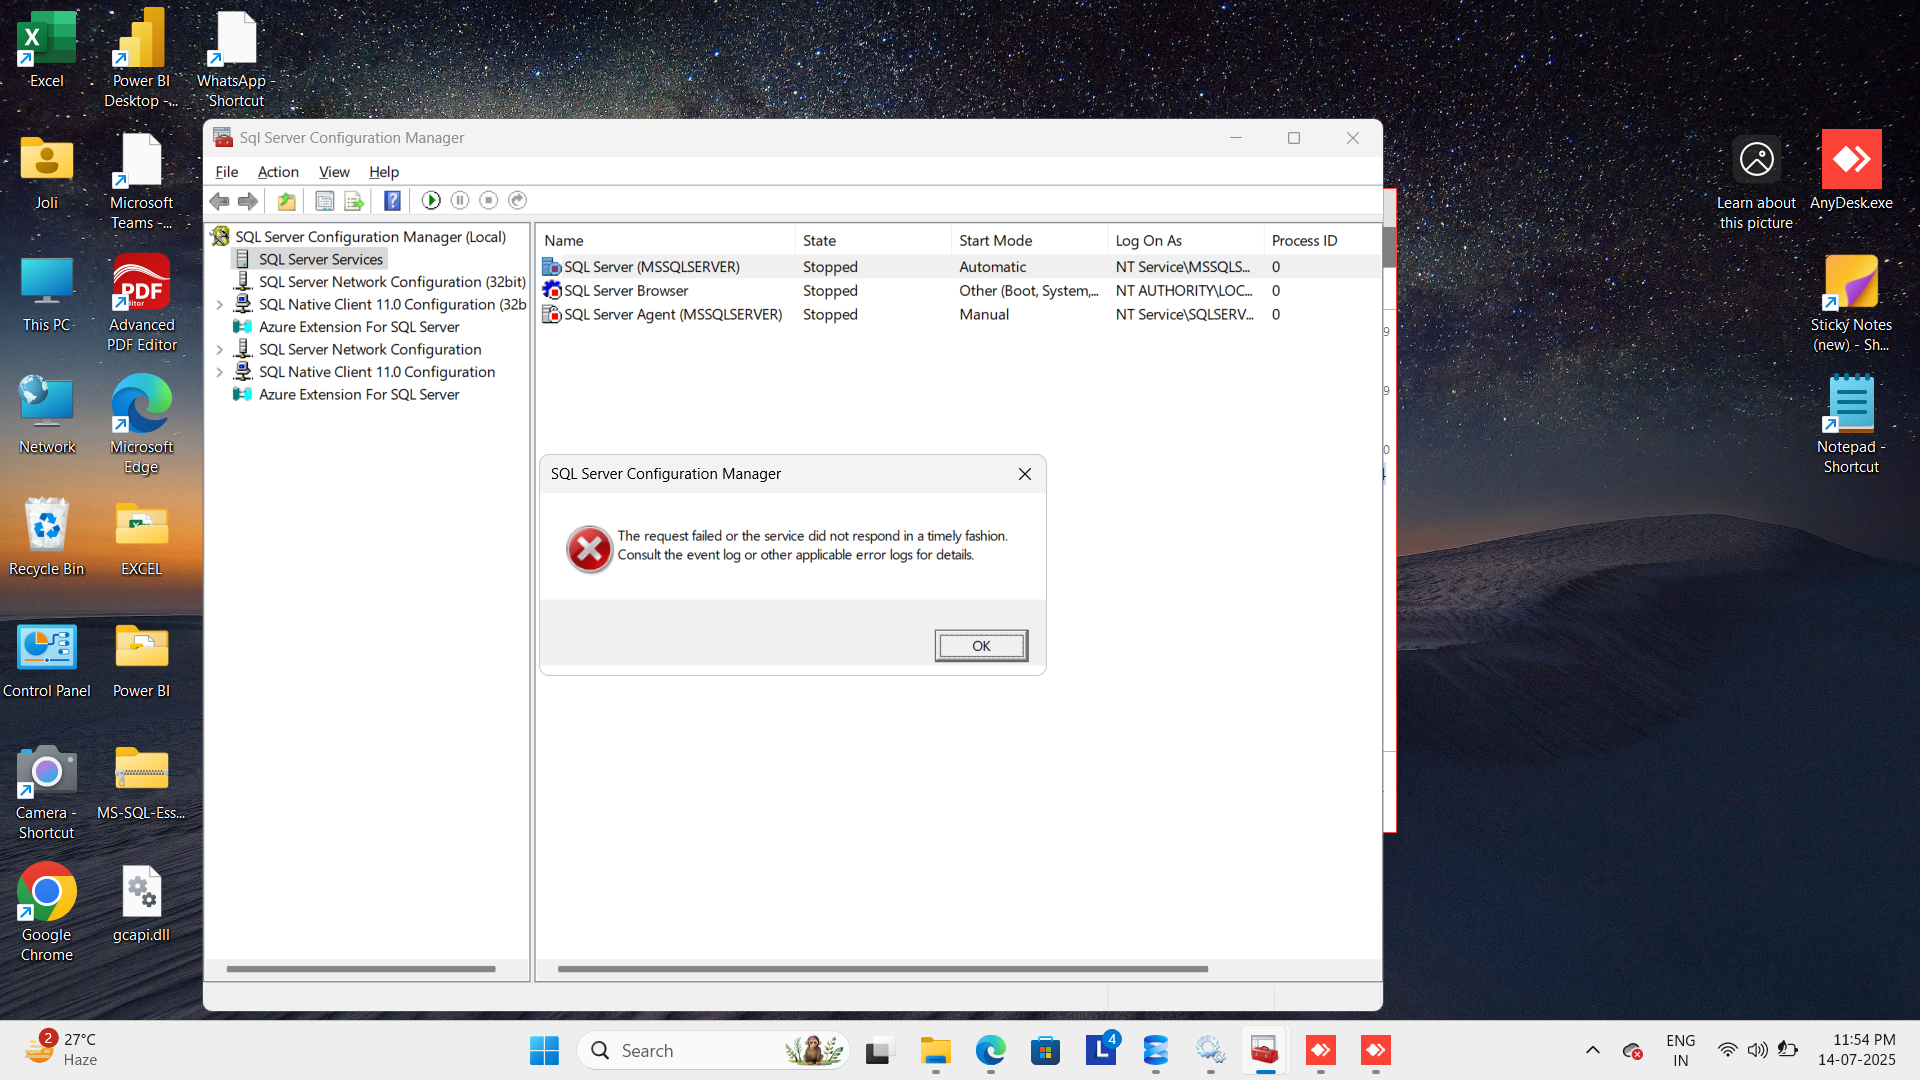Viewport: 1920px width, 1080px height.
Task: Select last Azure Extension For SQL Server node
Action: [x=358, y=395]
